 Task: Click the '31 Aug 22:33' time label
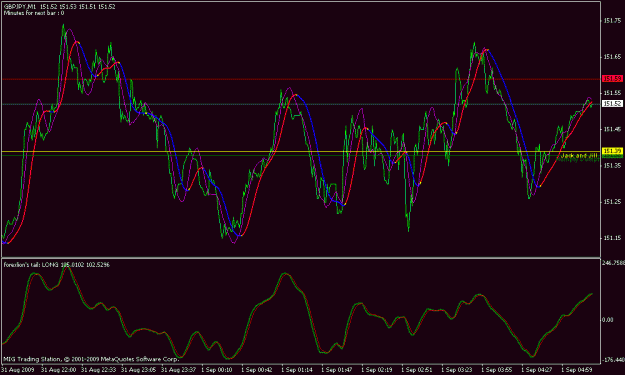click(x=98, y=370)
